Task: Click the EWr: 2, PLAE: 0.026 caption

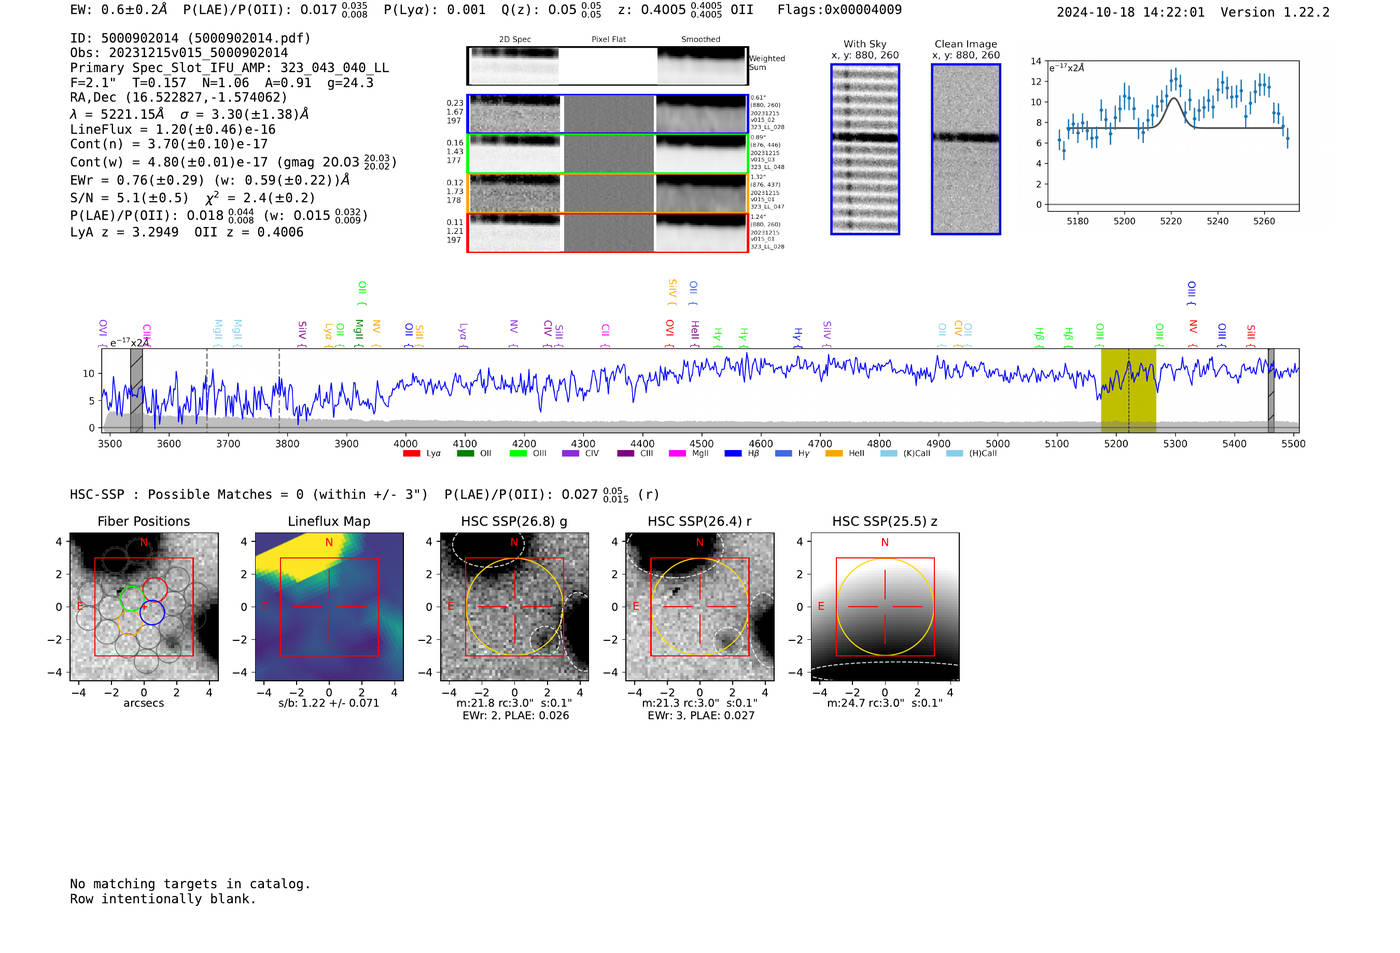Action: tap(515, 715)
